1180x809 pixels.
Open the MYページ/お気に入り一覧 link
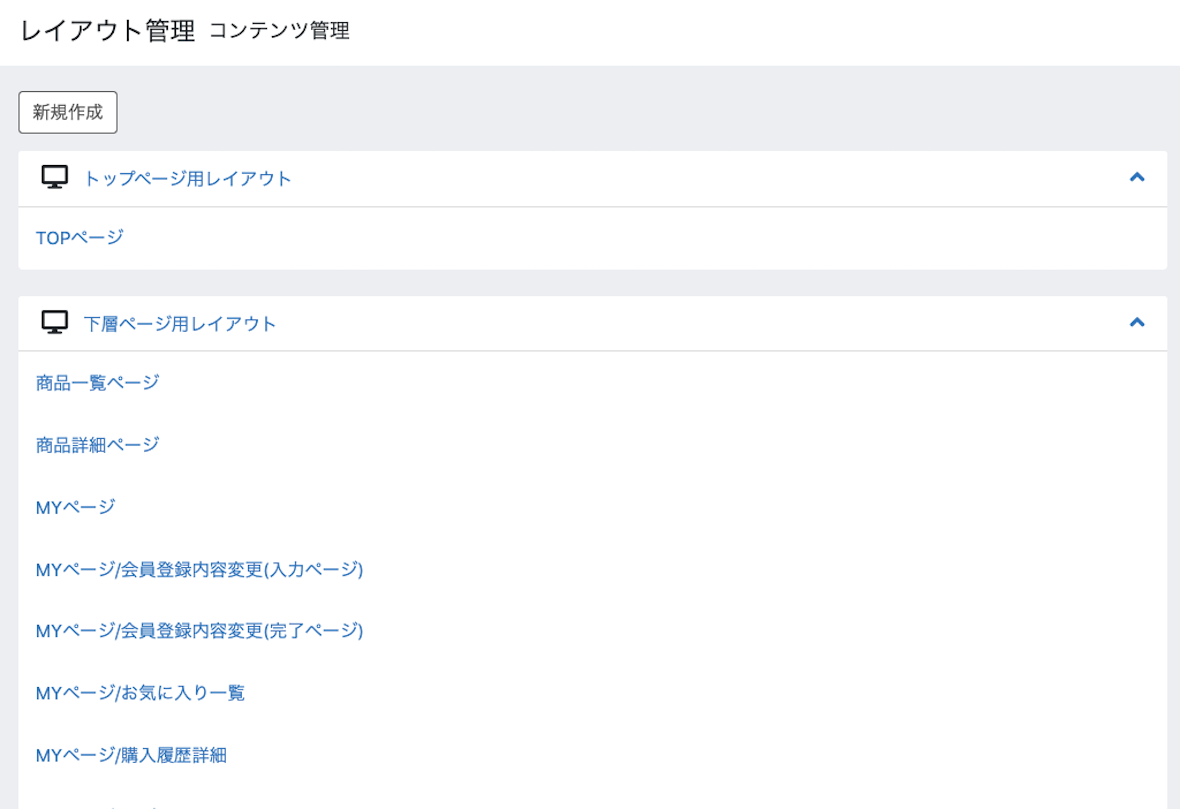tap(141, 693)
